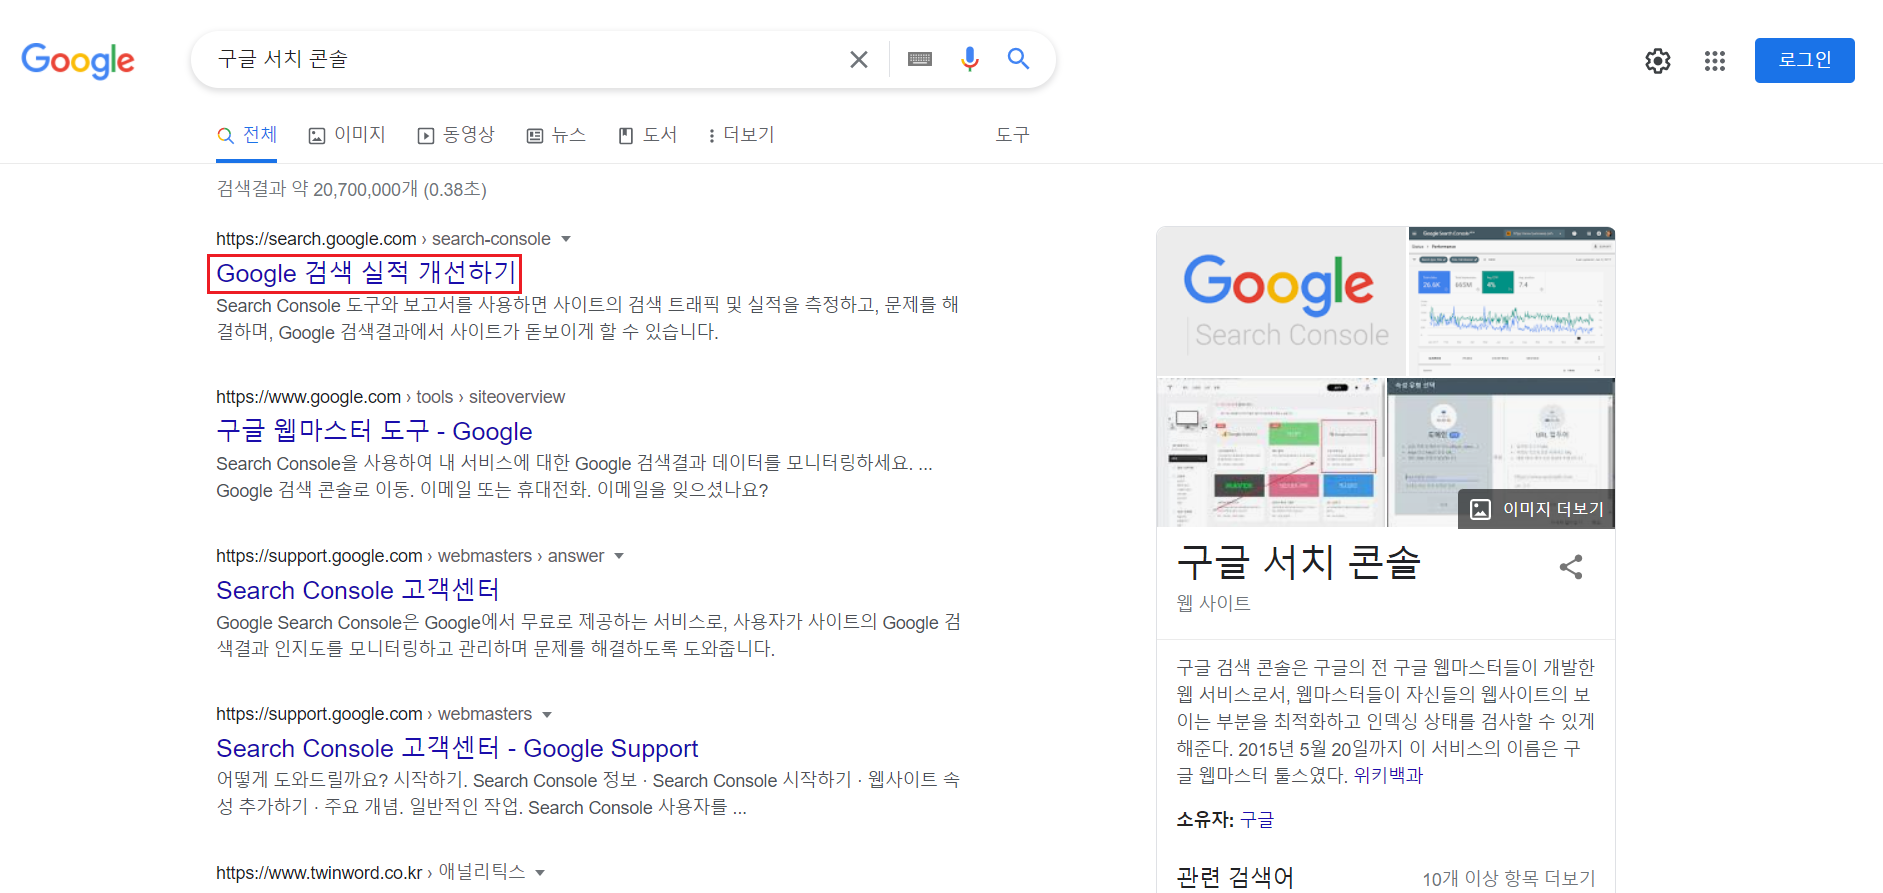Click the Google logo

pos(78,60)
